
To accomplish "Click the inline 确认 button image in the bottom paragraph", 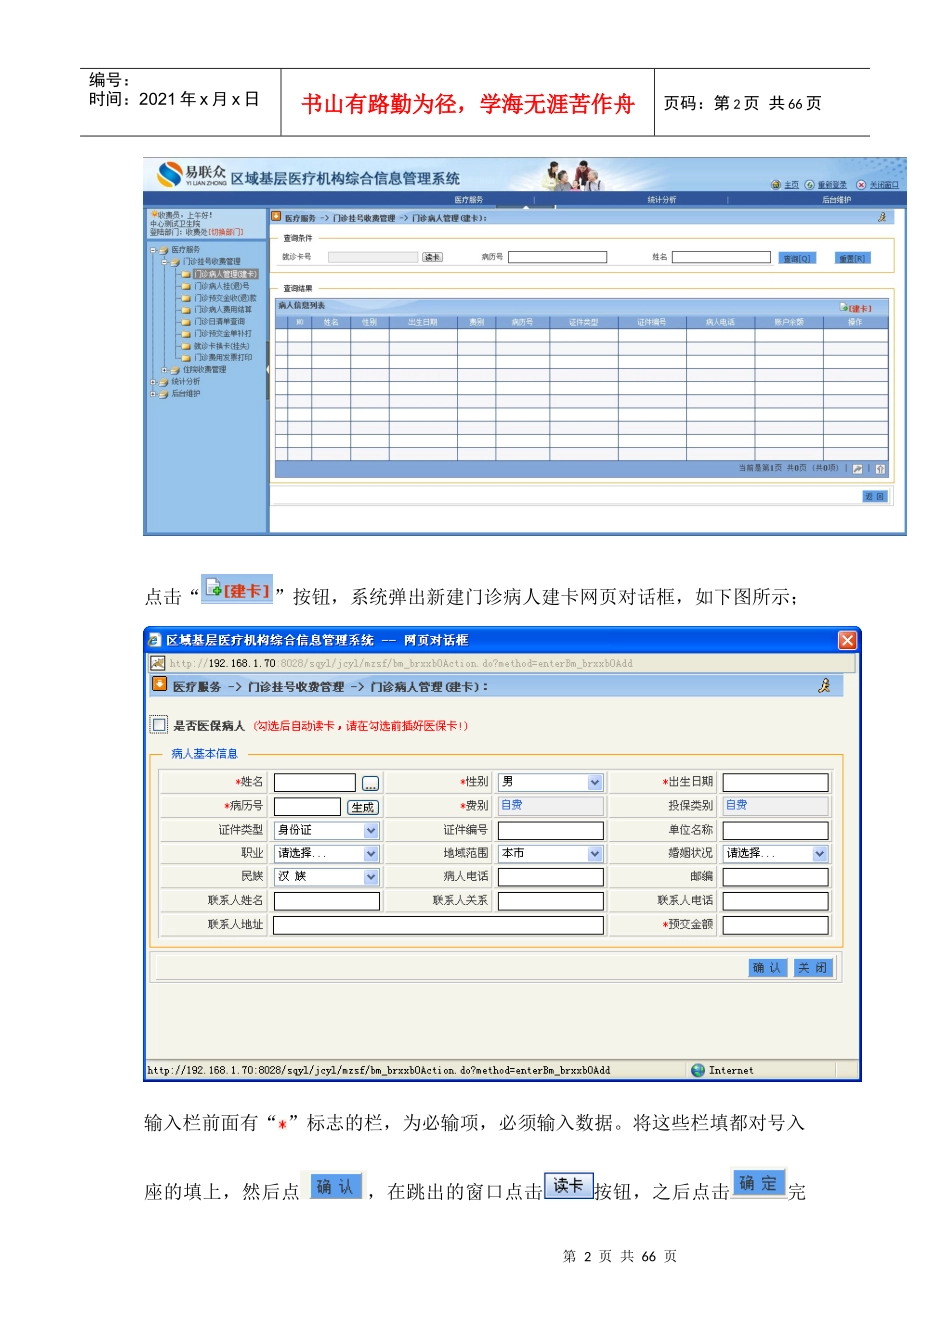I will coord(334,1186).
